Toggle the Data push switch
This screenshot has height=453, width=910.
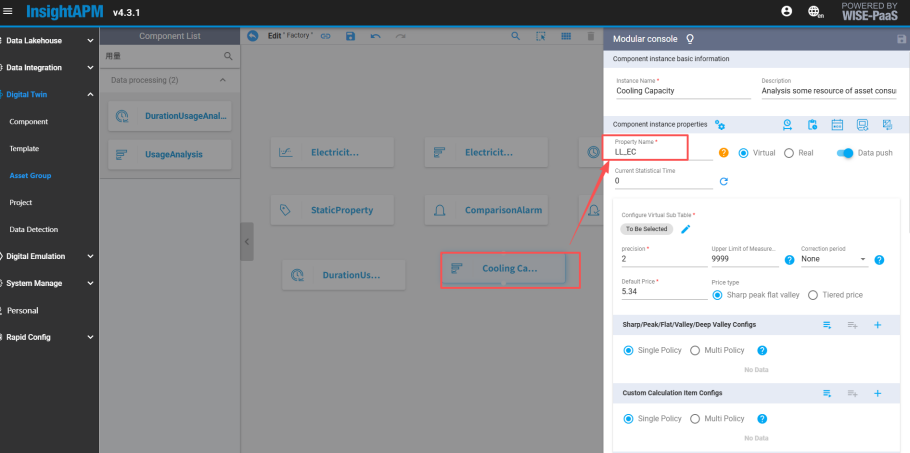[x=846, y=153]
